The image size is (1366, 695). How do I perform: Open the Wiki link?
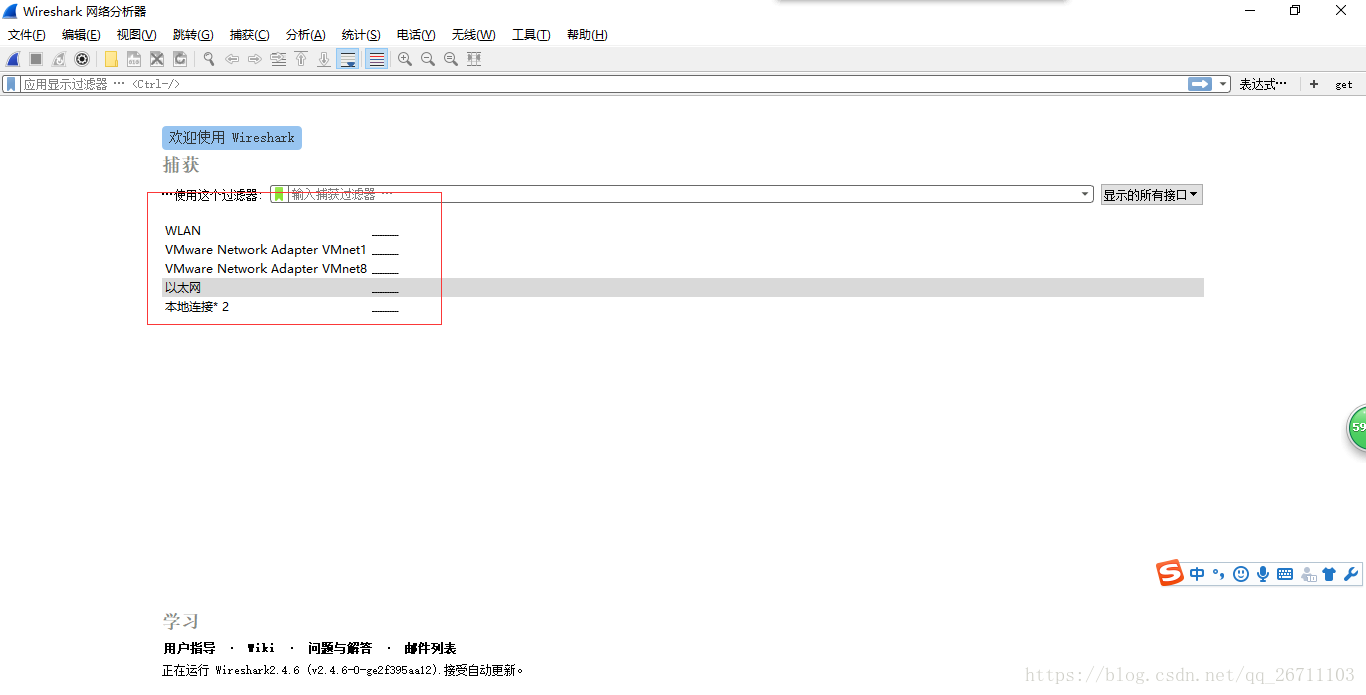click(x=261, y=648)
